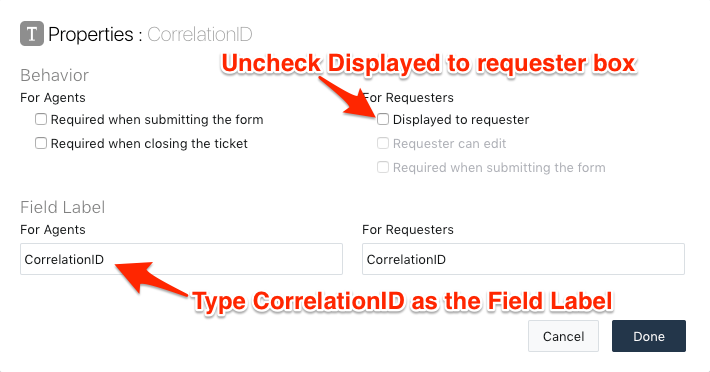Click the Field Label section heading
This screenshot has width=710, height=372.
coord(62,207)
